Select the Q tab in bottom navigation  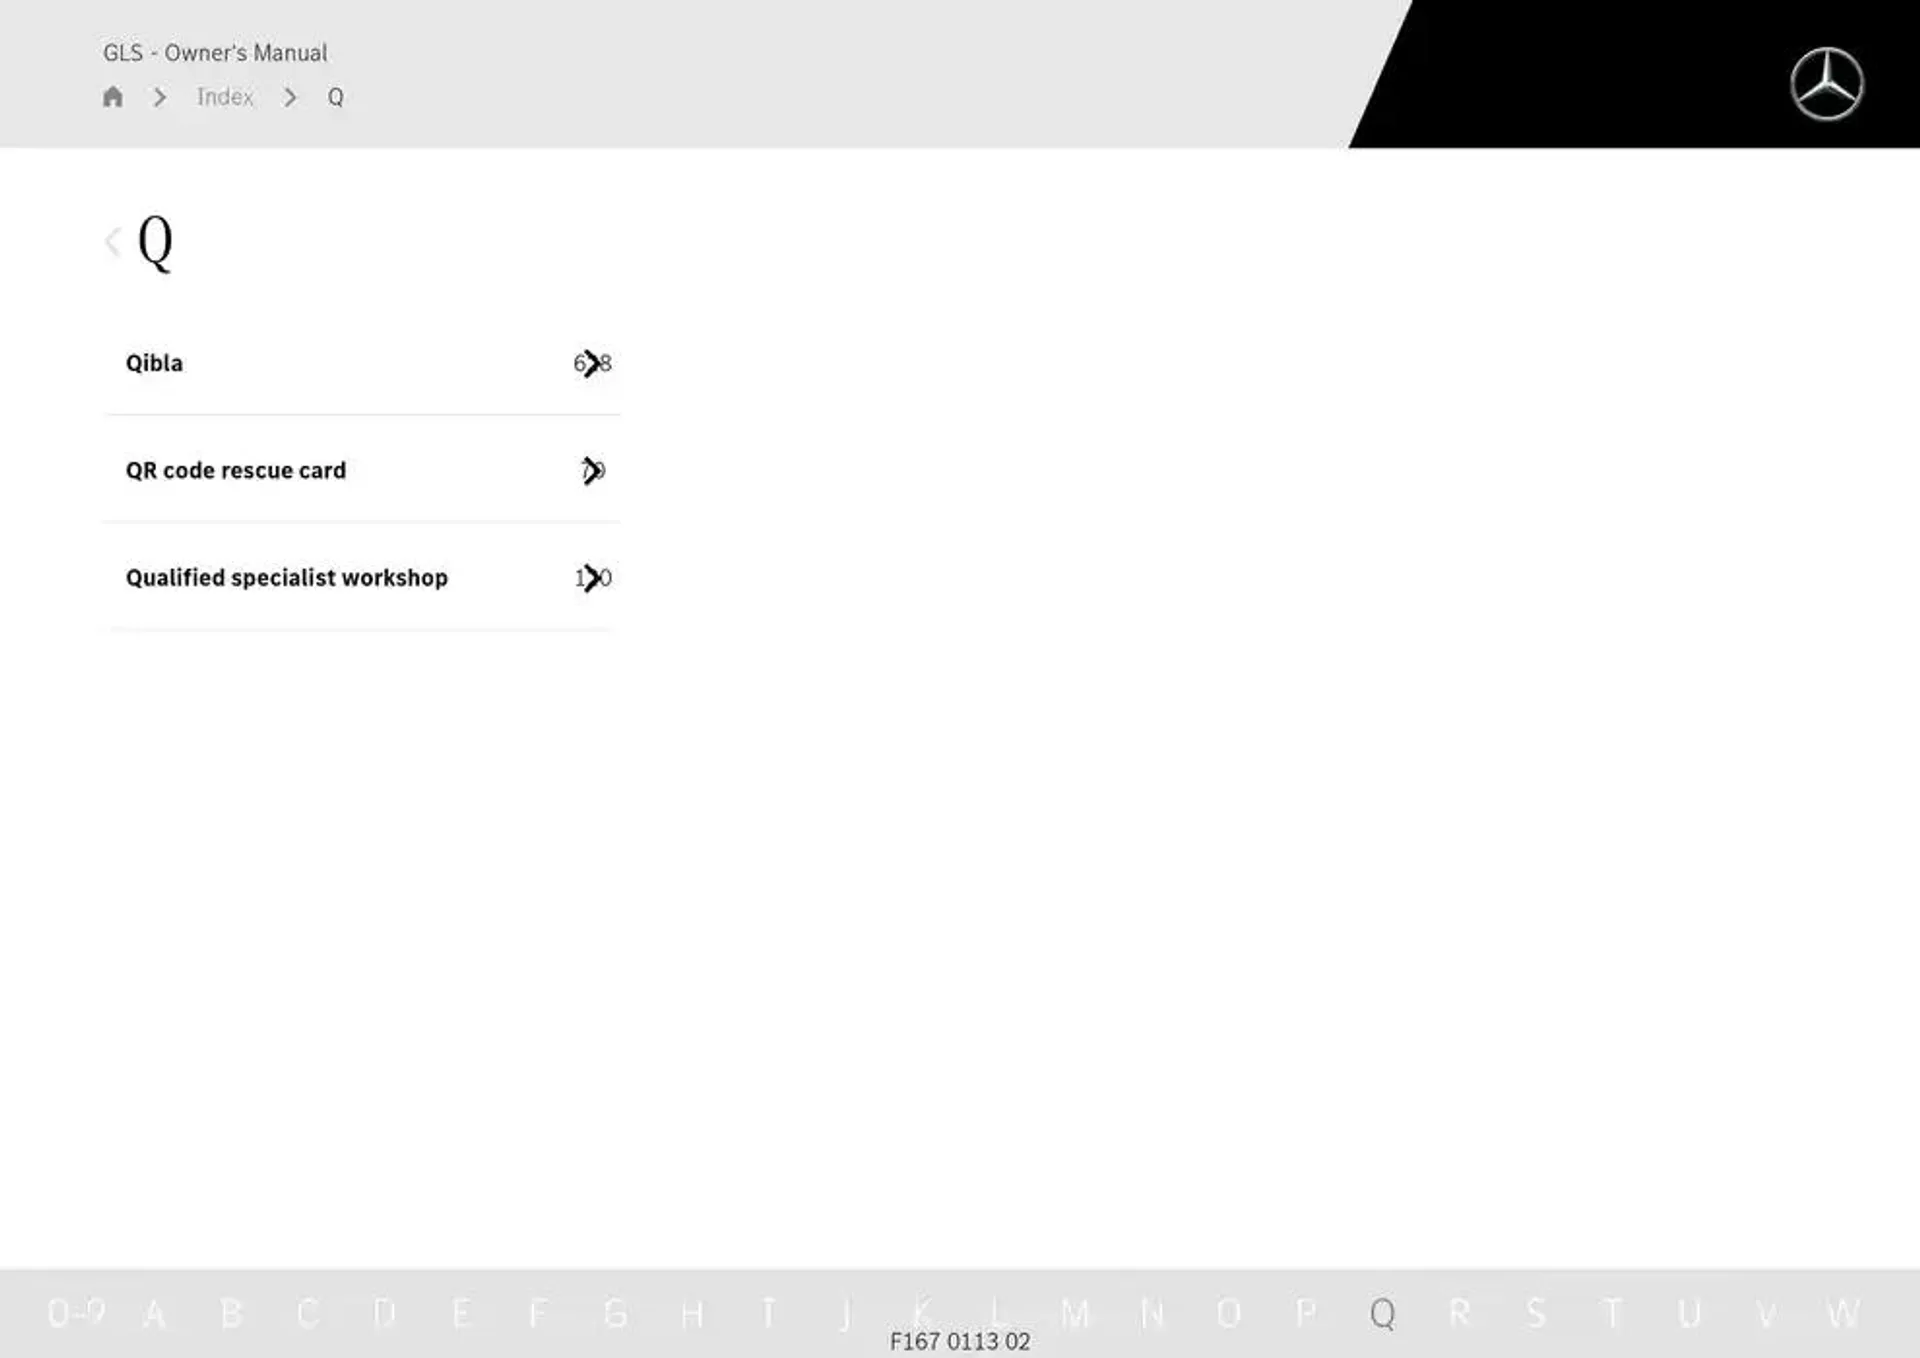click(x=1381, y=1310)
